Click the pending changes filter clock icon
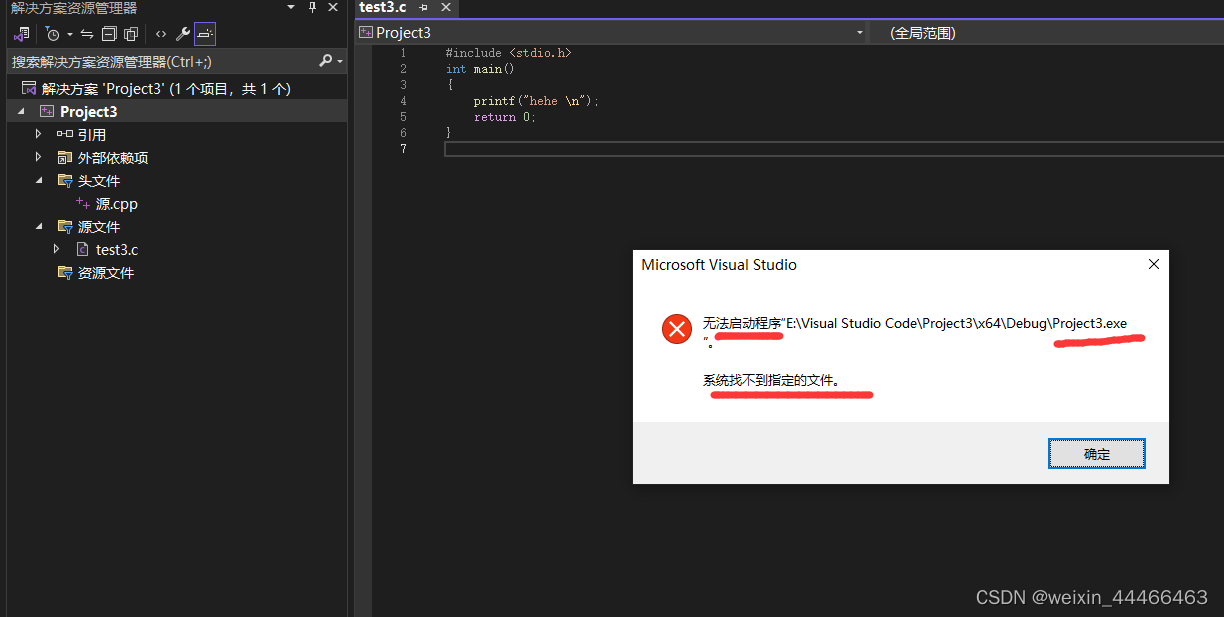1224x617 pixels. tap(53, 33)
